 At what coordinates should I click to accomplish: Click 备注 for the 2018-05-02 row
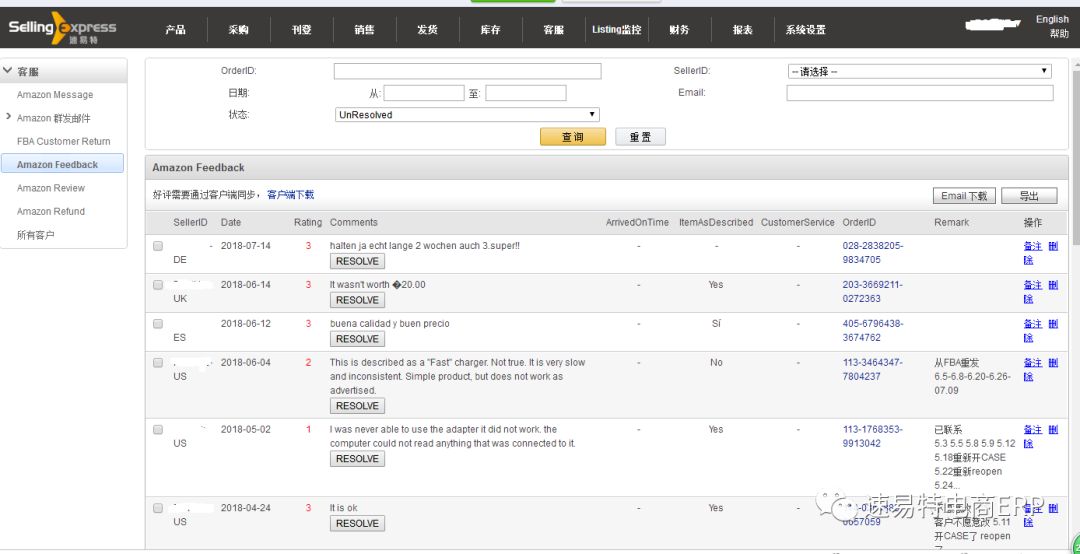pyautogui.click(x=1032, y=429)
